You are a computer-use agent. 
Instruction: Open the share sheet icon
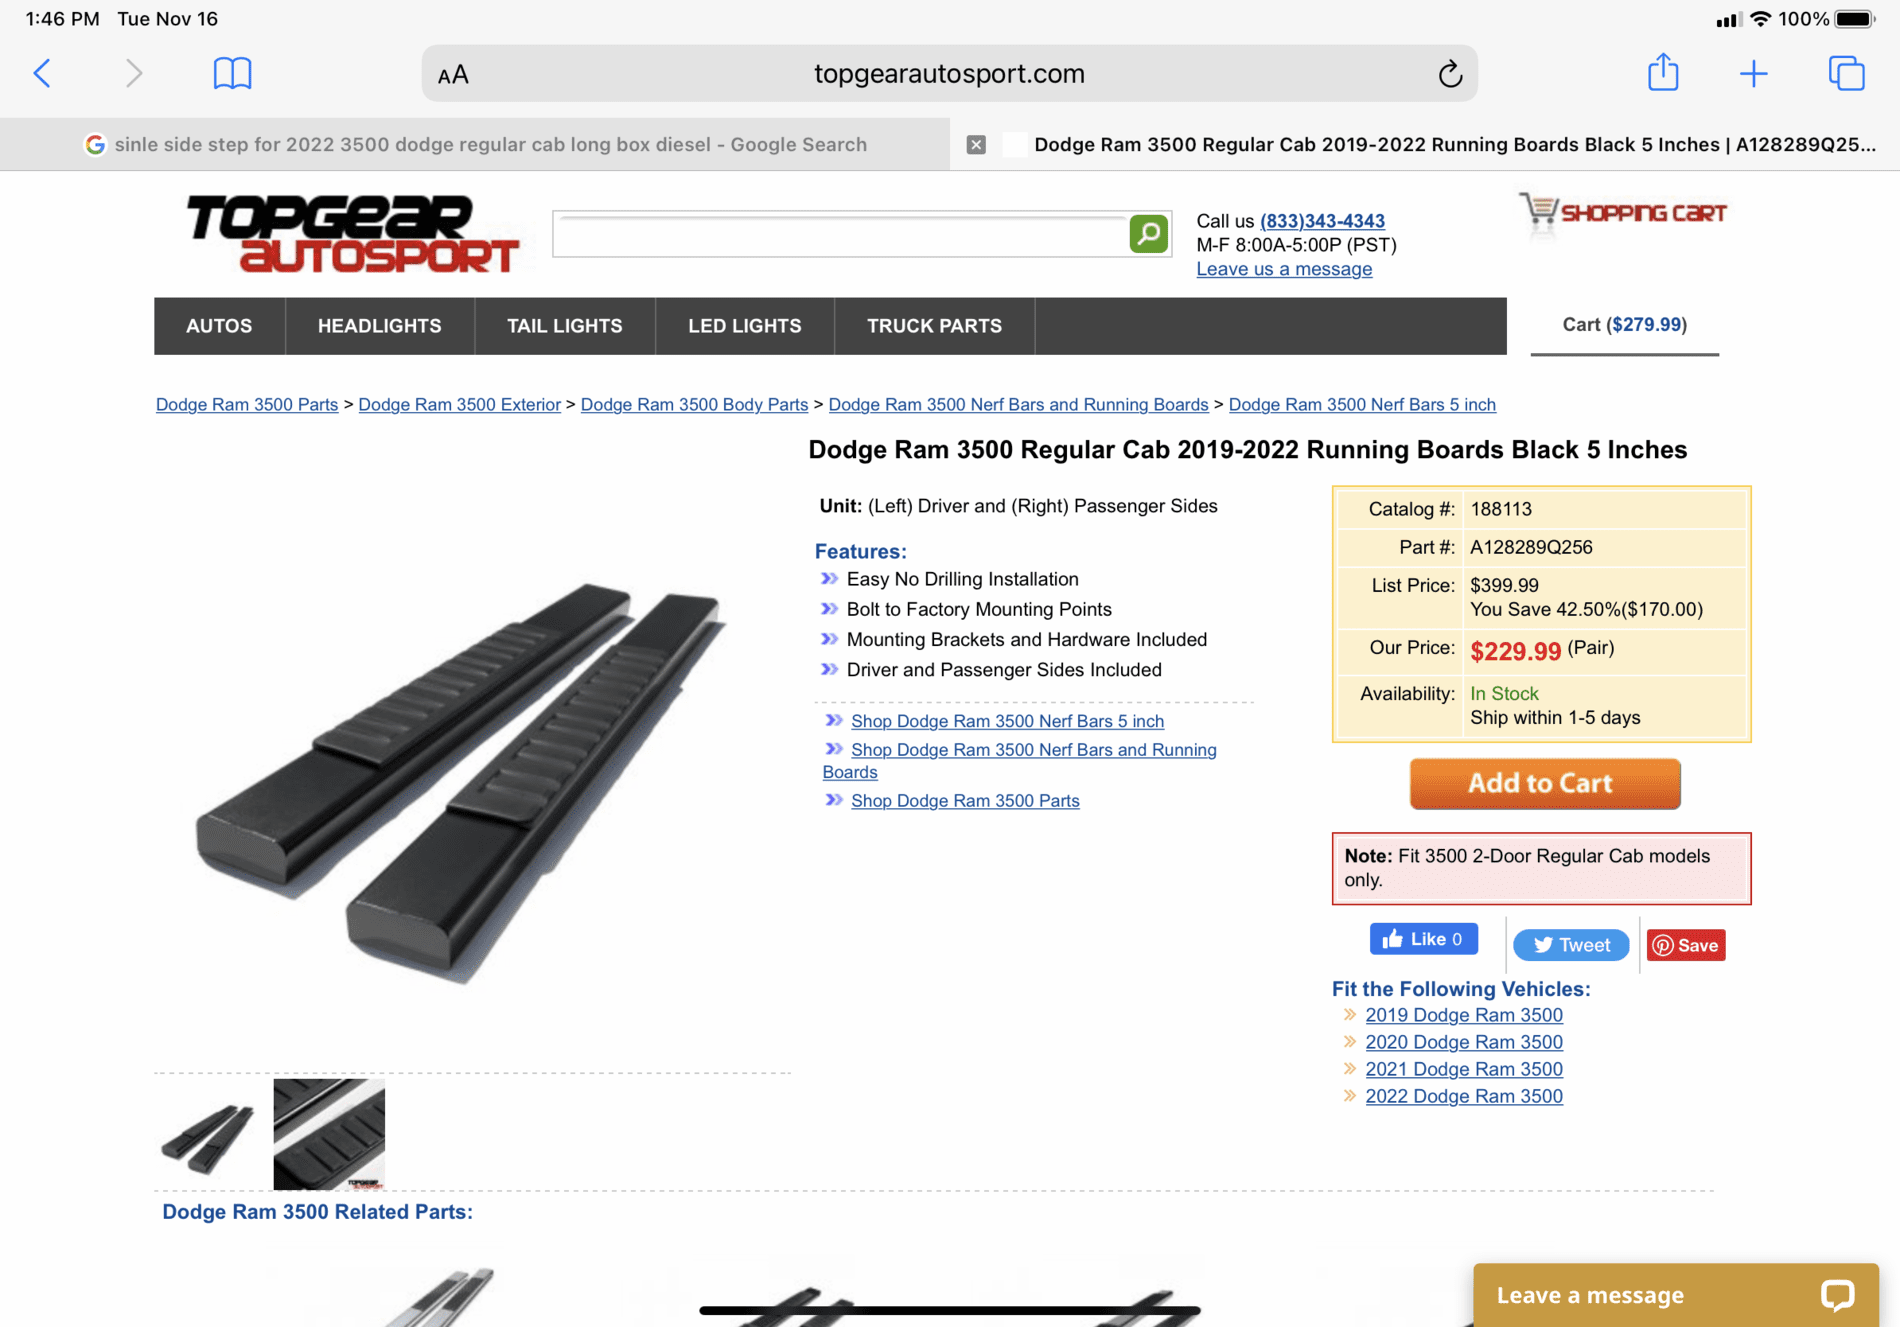1663,72
